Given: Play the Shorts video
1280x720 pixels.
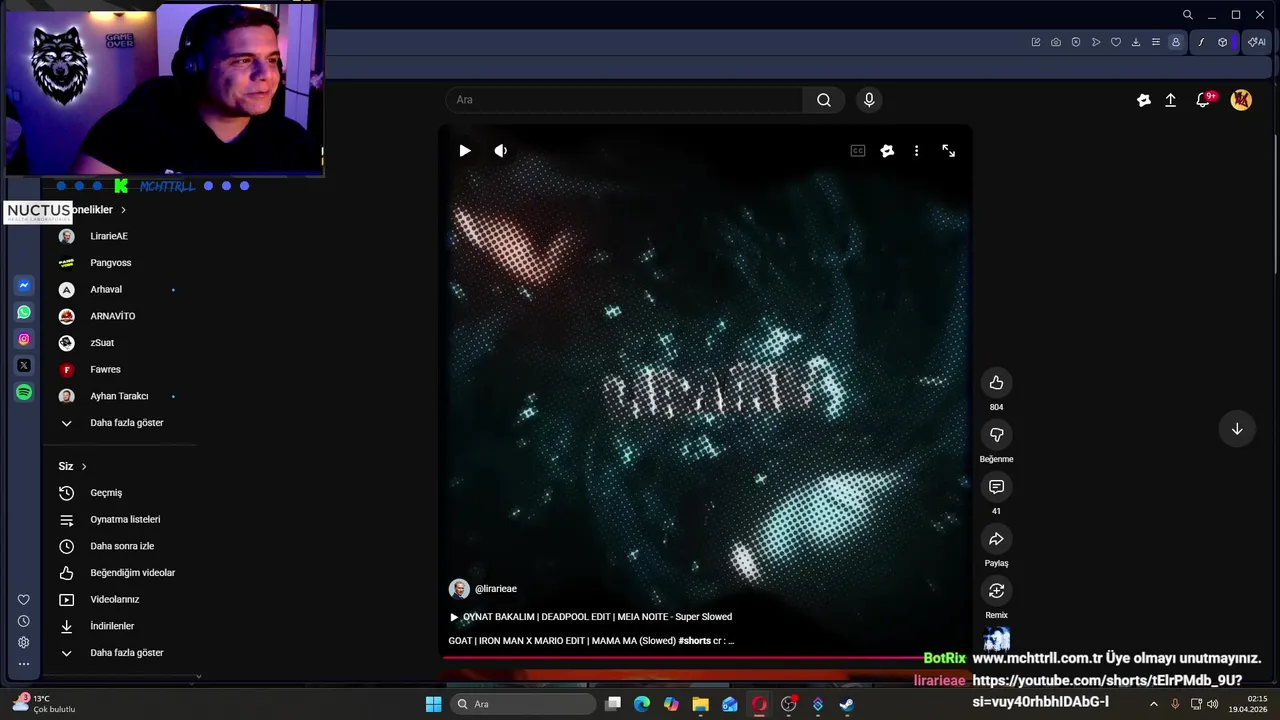Looking at the screenshot, I should (465, 151).
